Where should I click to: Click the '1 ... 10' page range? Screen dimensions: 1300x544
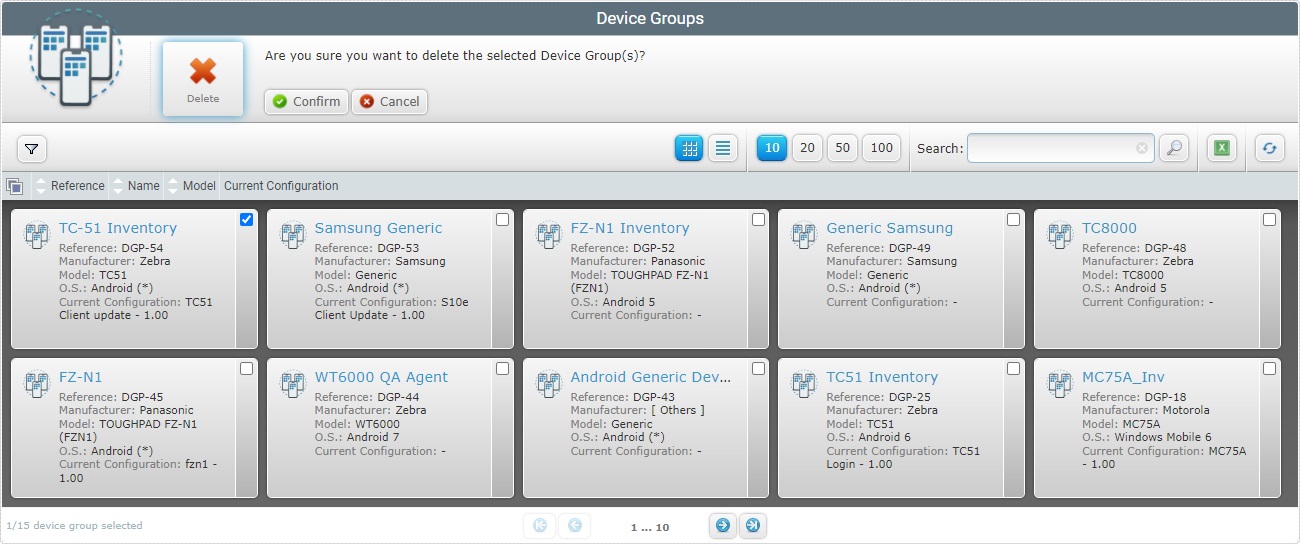point(650,527)
